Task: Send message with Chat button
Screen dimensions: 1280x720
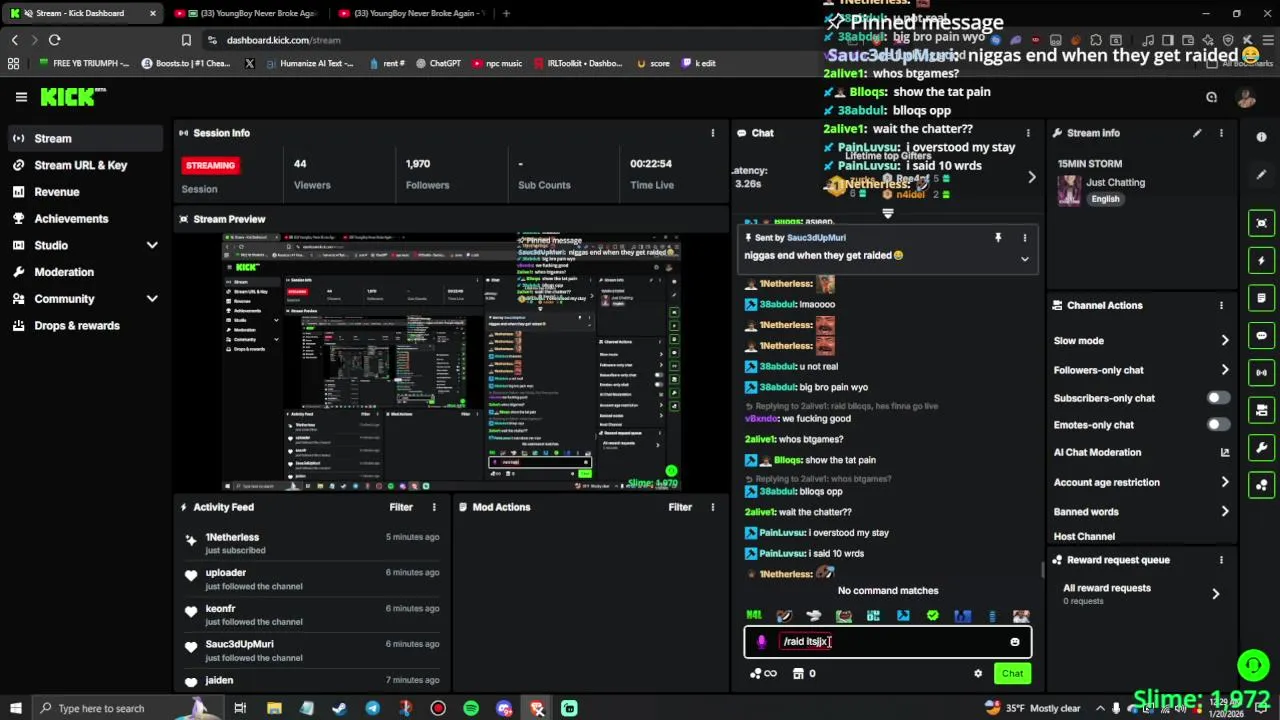Action: coord(1012,674)
